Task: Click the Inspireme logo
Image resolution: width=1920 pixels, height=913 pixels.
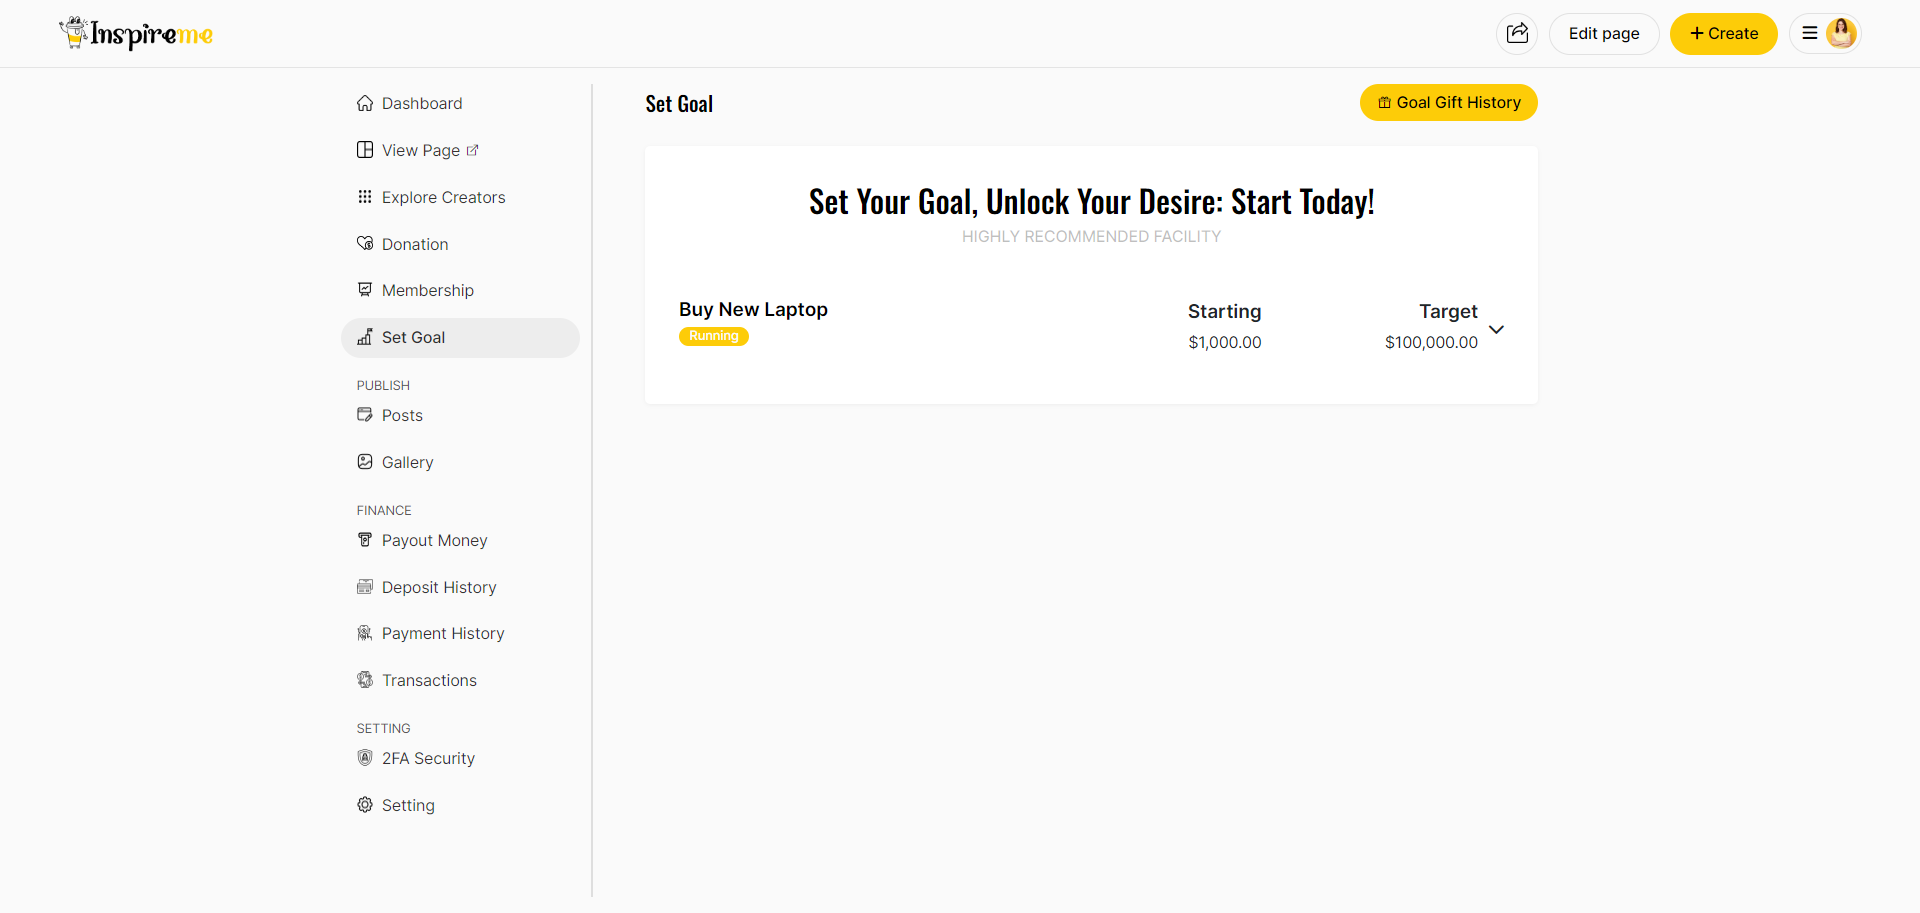Action: tap(136, 33)
